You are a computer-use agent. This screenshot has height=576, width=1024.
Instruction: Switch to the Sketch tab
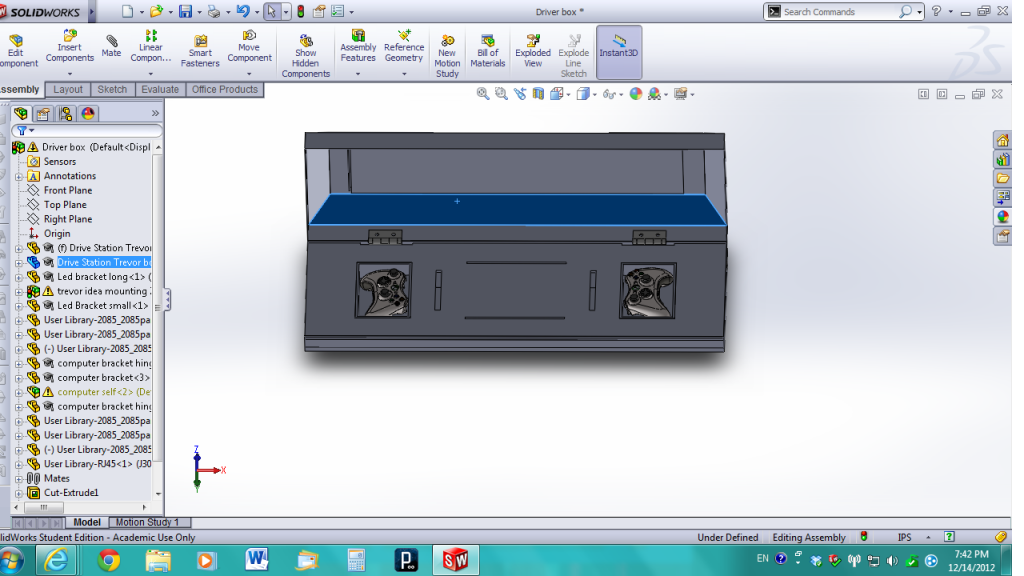112,89
